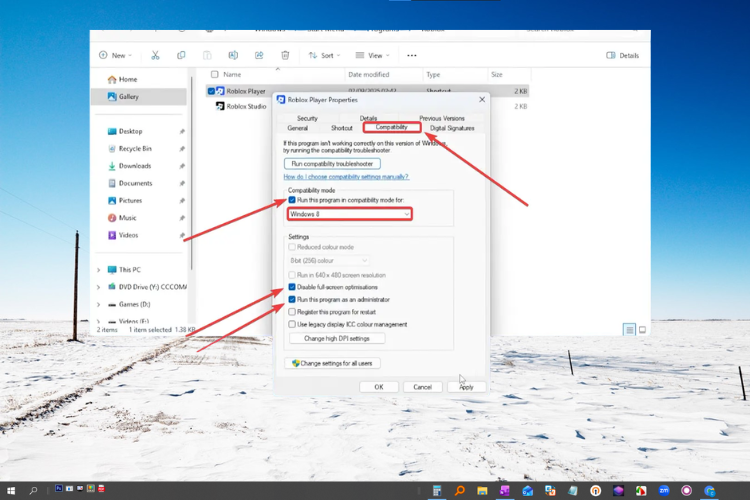Click OK in Roblox Player Properties
Image resolution: width=750 pixels, height=500 pixels.
[x=379, y=387]
